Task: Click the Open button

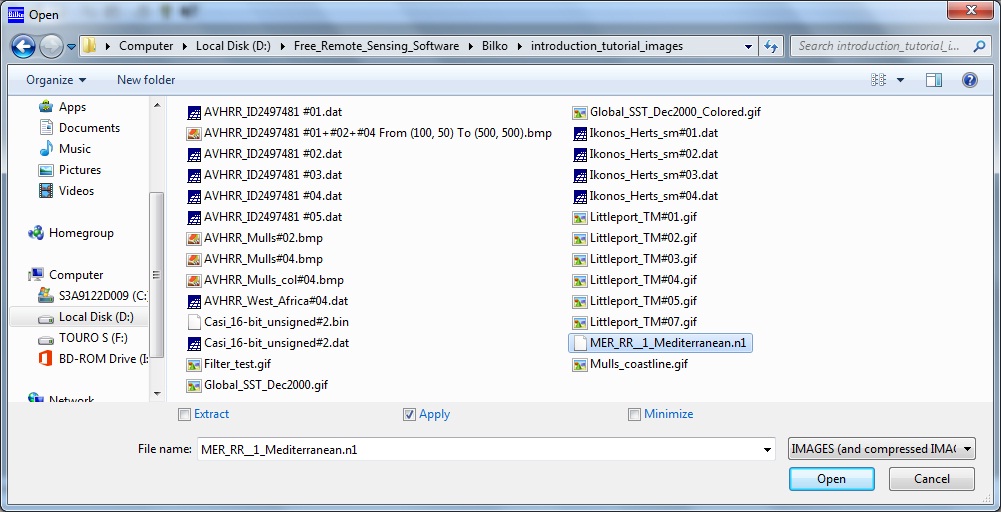Action: click(831, 479)
